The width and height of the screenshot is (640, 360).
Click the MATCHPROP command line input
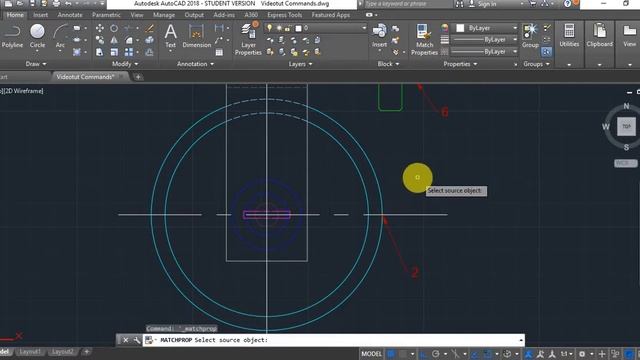click(x=333, y=340)
